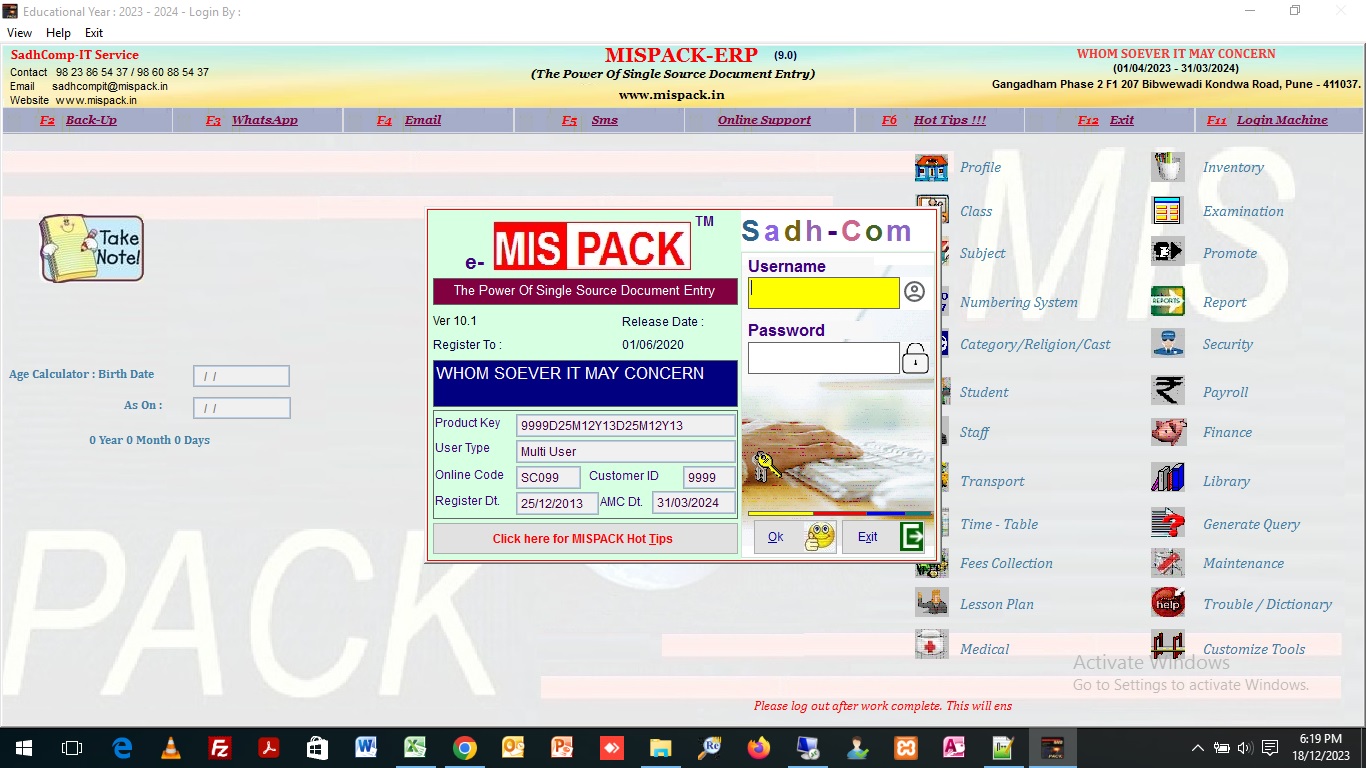Click F6 Hot Tips !!! toolbar item
This screenshot has height=768, width=1366.
934,120
